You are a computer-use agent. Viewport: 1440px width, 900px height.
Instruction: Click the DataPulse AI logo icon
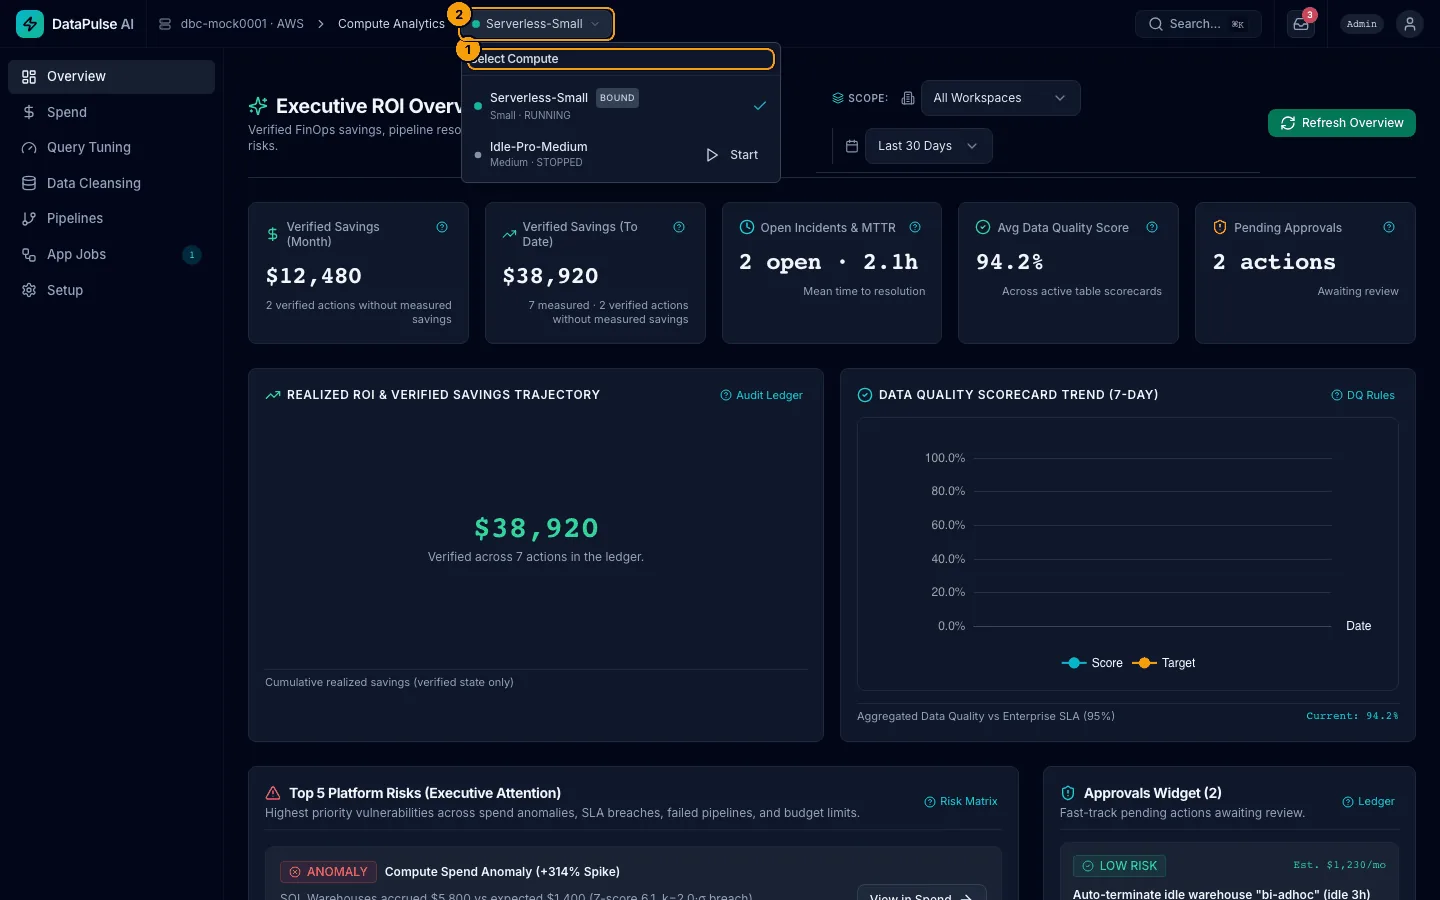tap(30, 24)
